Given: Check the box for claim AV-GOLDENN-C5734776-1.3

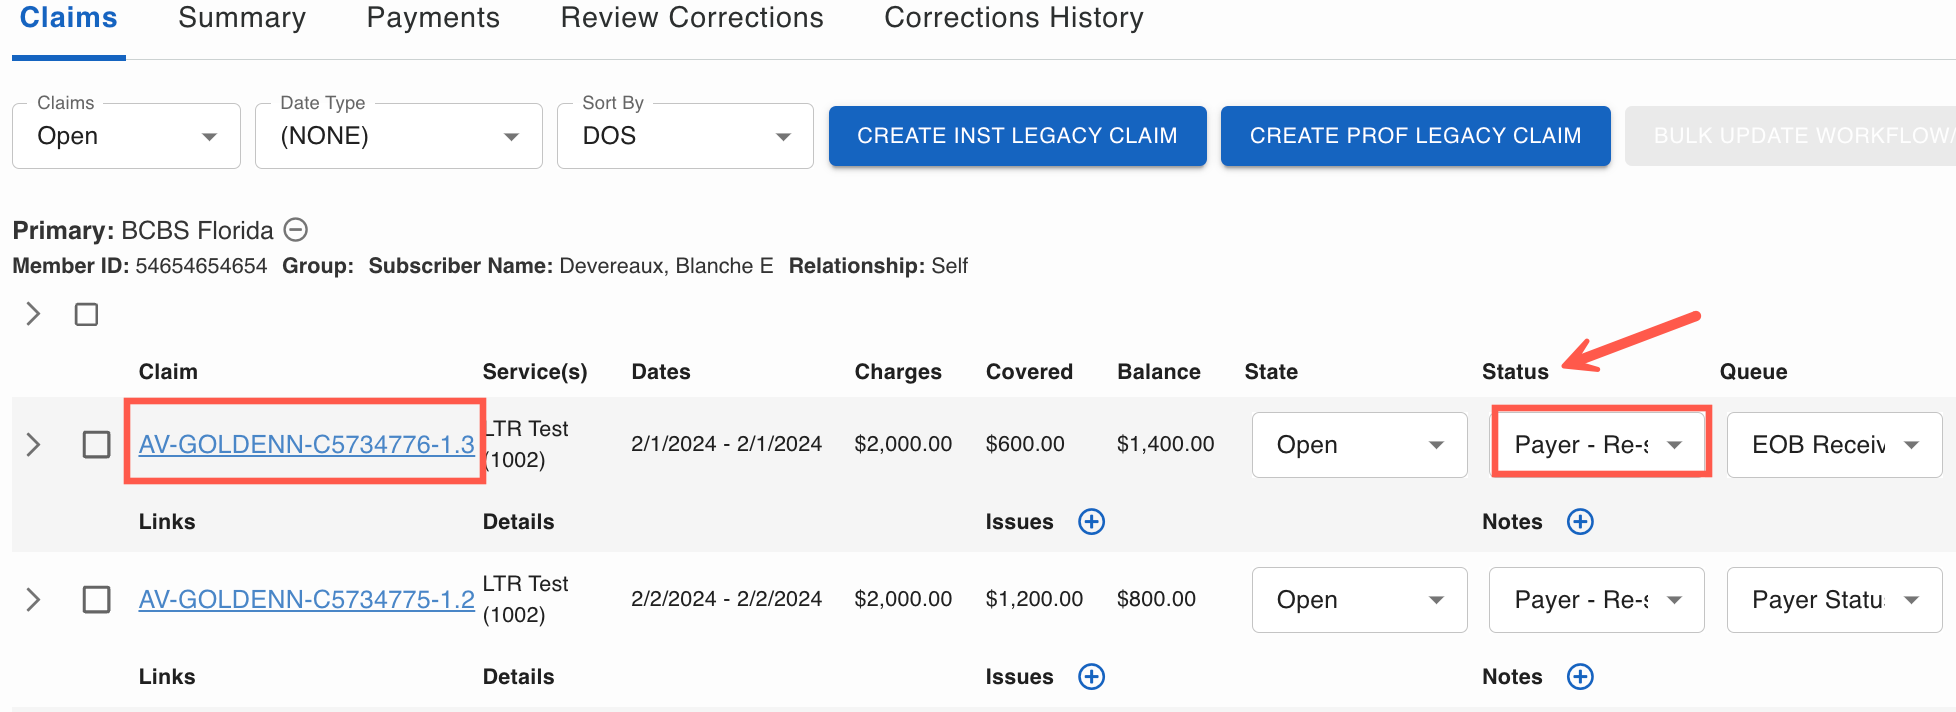Looking at the screenshot, I should tap(96, 444).
